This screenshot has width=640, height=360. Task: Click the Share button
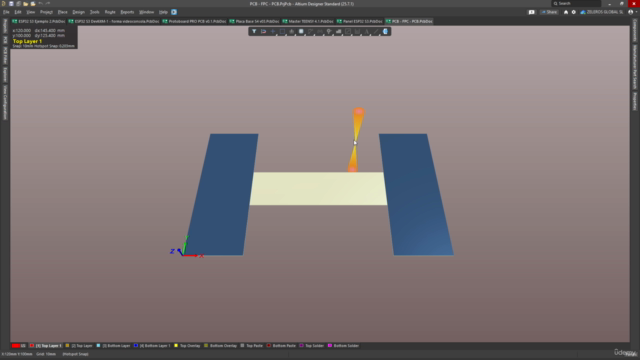[549, 12]
